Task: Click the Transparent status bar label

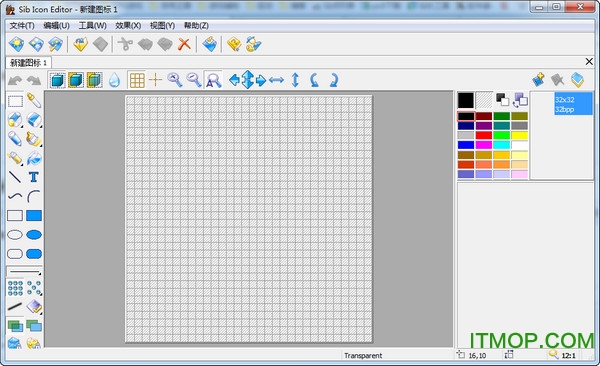Action: [x=363, y=356]
